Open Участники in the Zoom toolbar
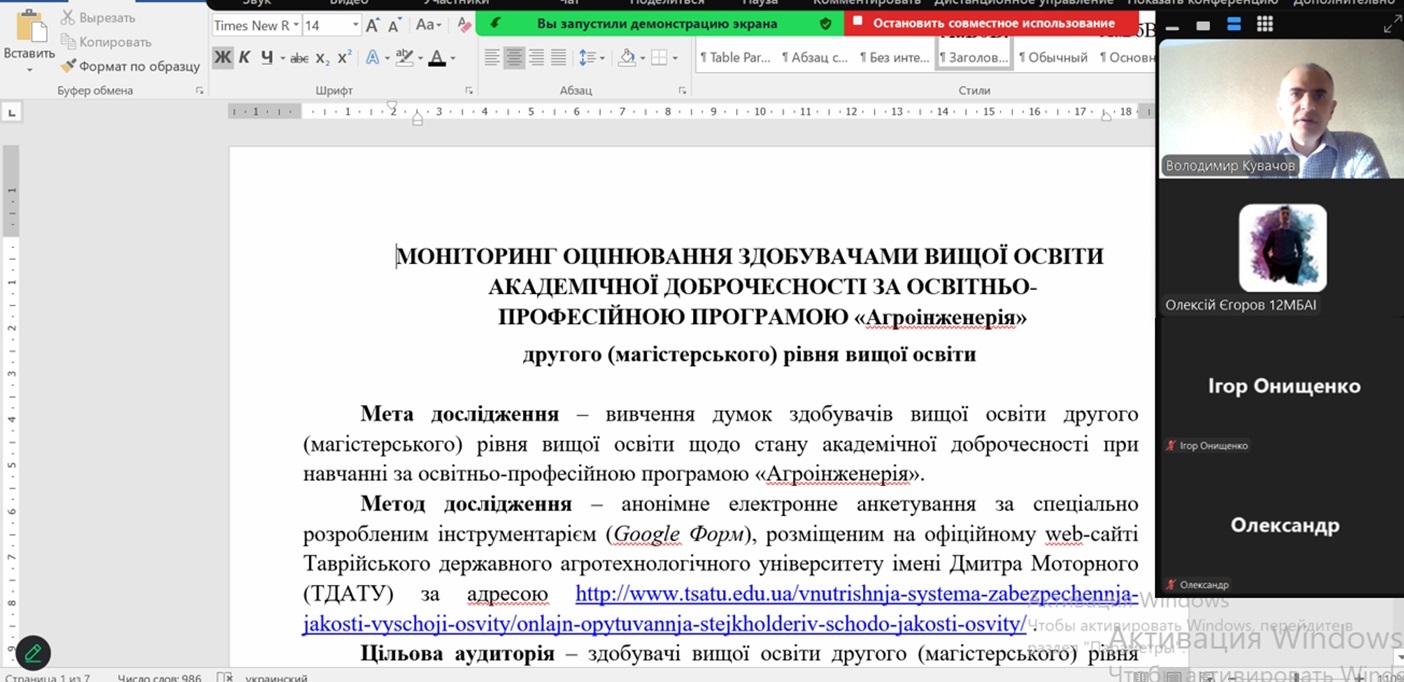 tap(455, 3)
